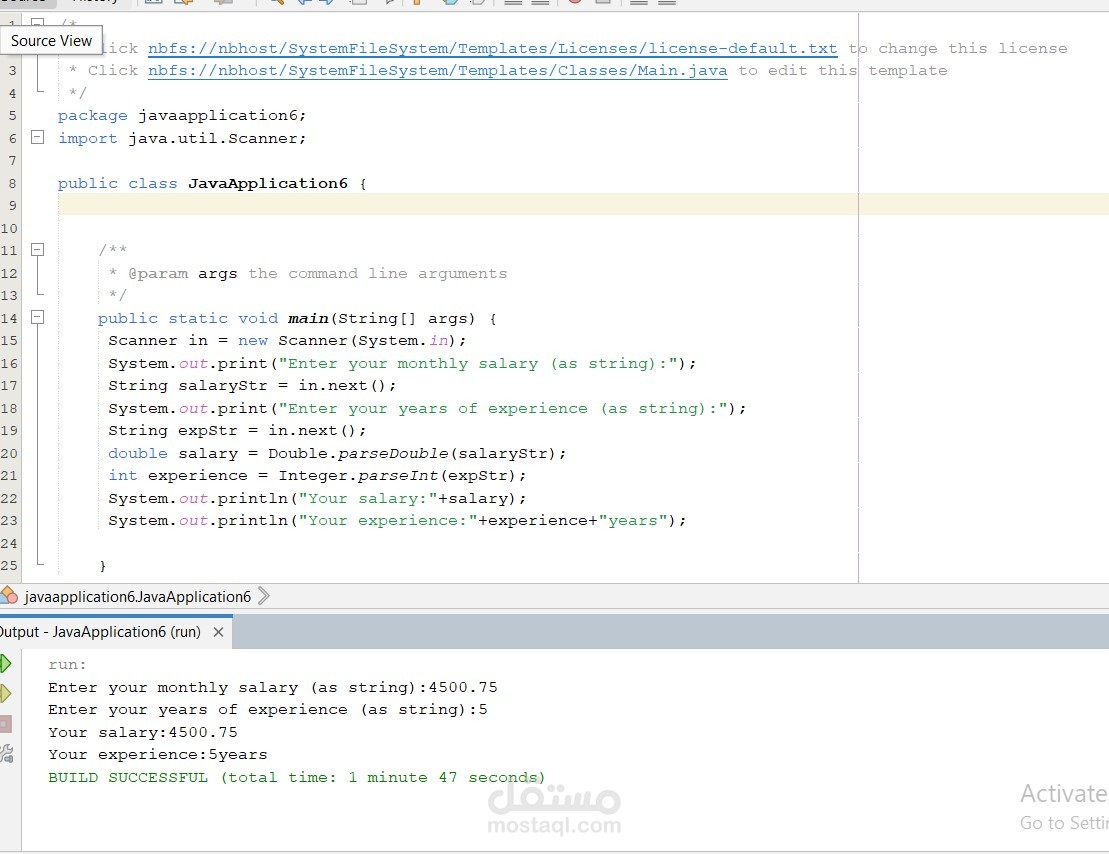Click "package javaapplication6;" code line
The height and width of the screenshot is (854, 1109).
[x=182, y=115]
